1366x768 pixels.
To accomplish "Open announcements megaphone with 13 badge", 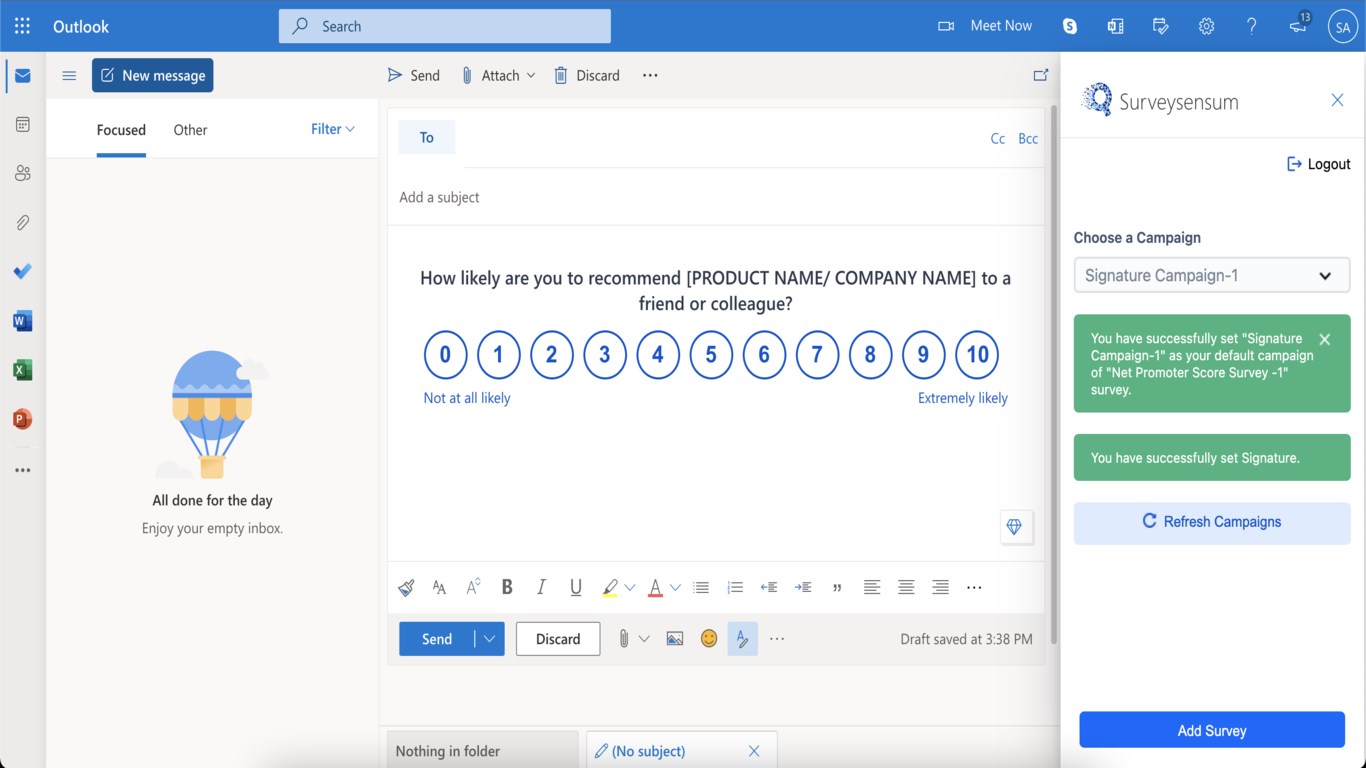I will coord(1299,24).
